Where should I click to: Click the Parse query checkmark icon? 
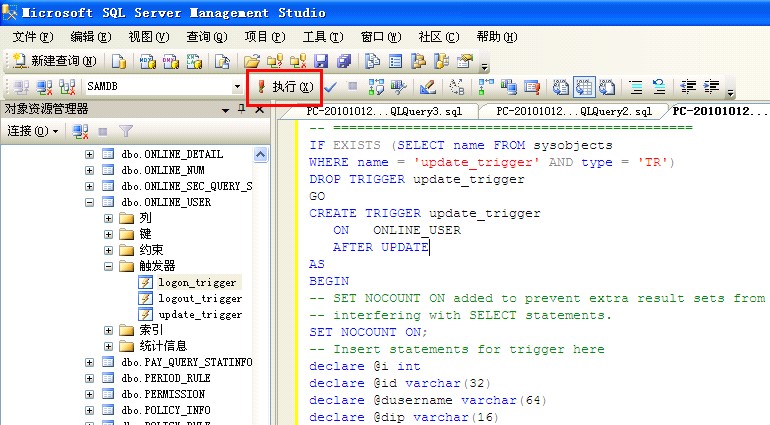pos(330,87)
